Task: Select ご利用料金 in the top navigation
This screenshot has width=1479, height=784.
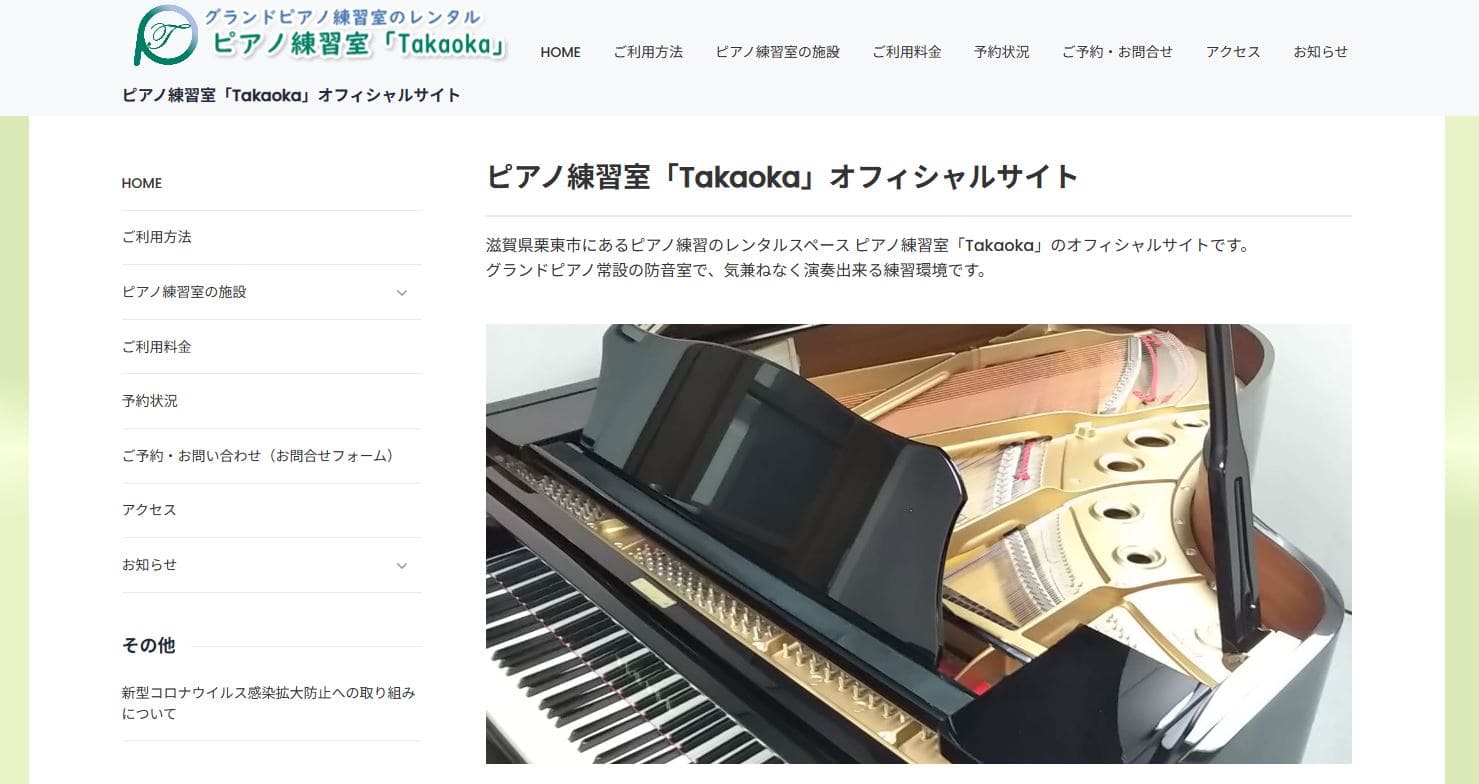Action: tap(906, 52)
